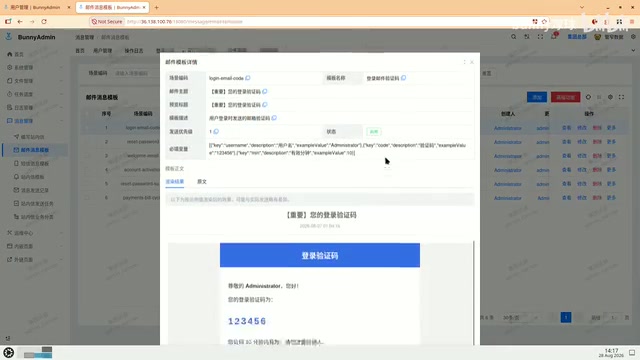Viewport: 640px width, 360px height.
Task: Open the user avatar menu in header
Action: point(609,37)
